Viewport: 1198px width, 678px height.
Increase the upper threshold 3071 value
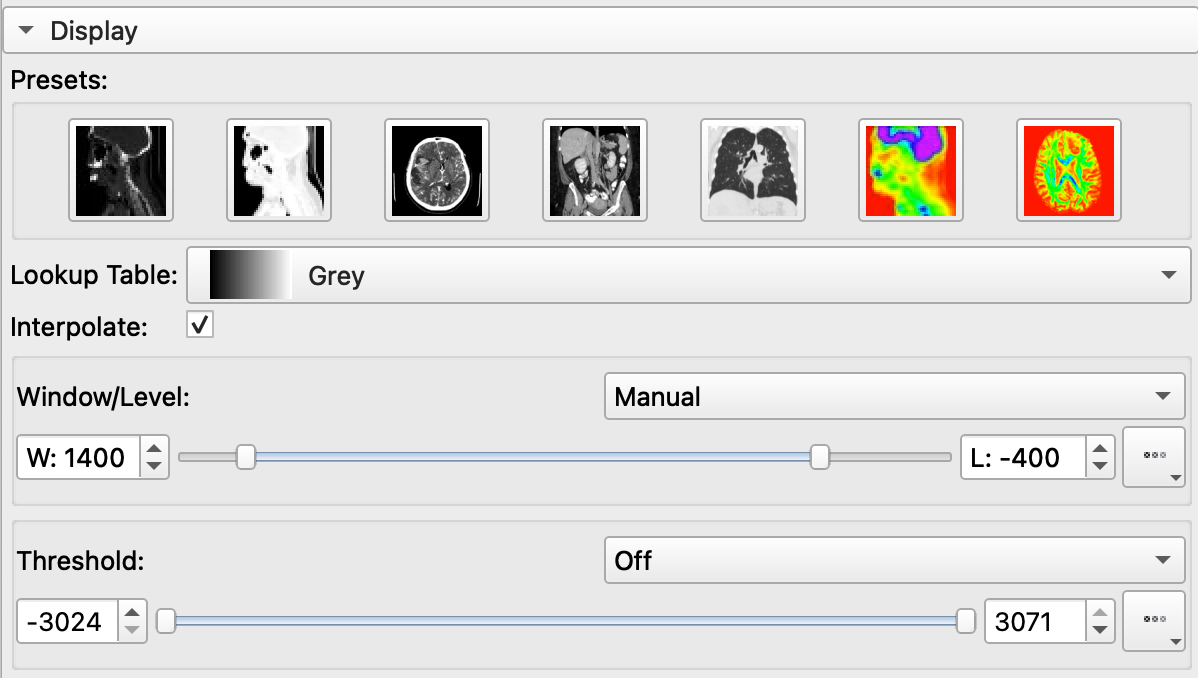pos(1100,613)
